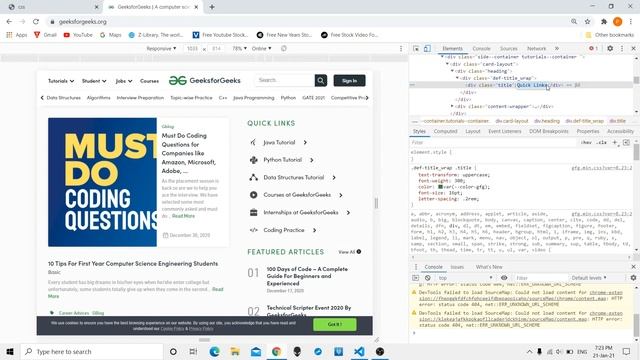Add a new style rule plus icon
640x360 pixels.
coord(615,142)
